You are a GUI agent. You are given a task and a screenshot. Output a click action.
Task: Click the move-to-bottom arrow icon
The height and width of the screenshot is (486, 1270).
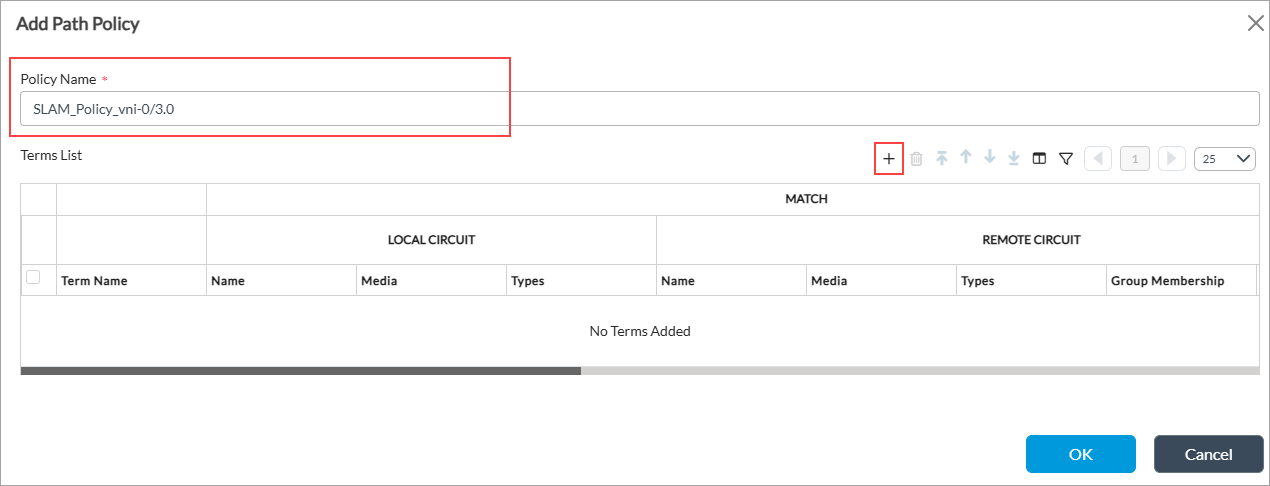[x=1014, y=158]
